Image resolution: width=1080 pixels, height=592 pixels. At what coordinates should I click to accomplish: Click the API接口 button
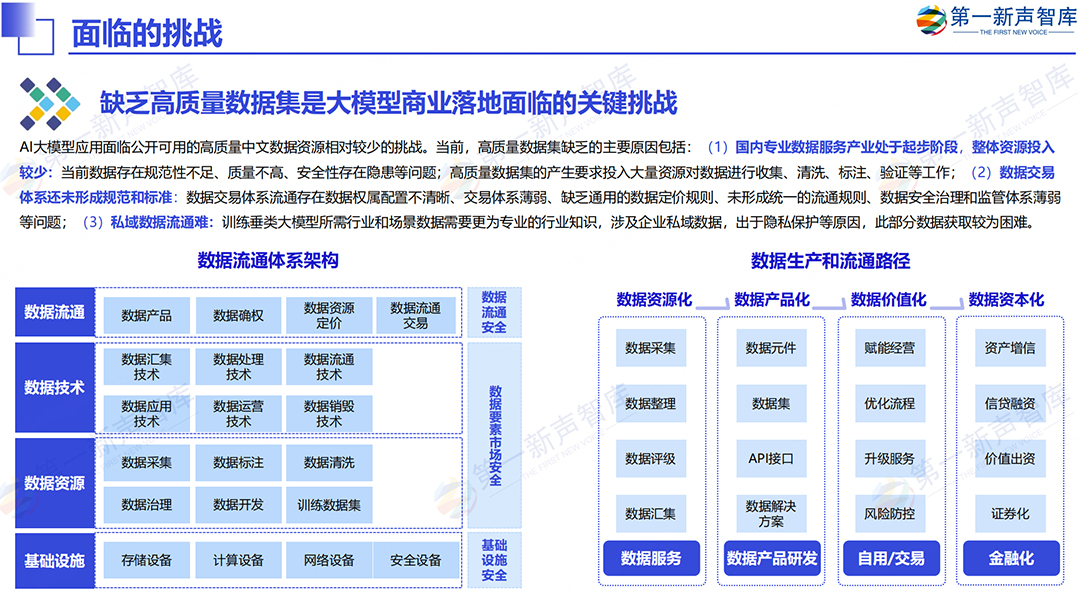coord(772,459)
